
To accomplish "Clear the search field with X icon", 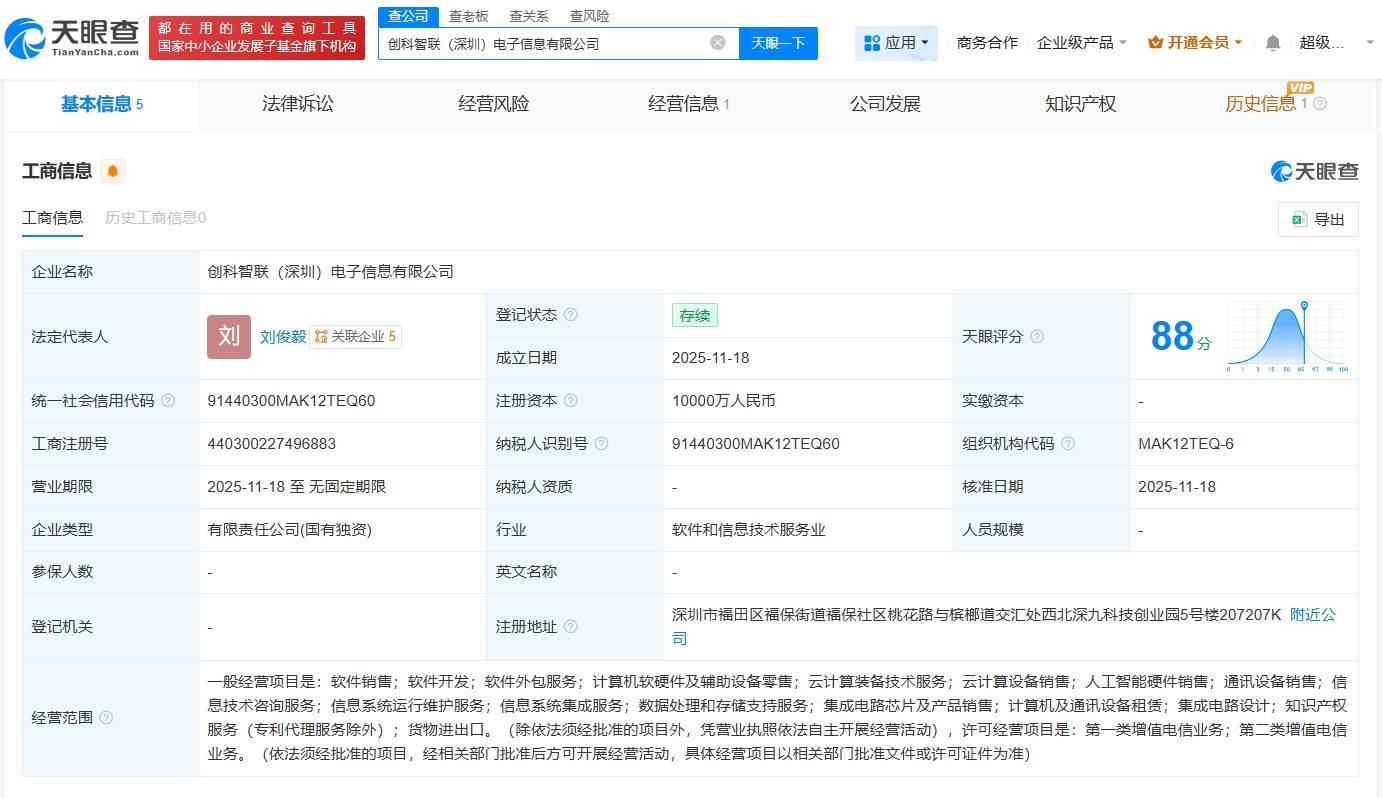I will (717, 43).
